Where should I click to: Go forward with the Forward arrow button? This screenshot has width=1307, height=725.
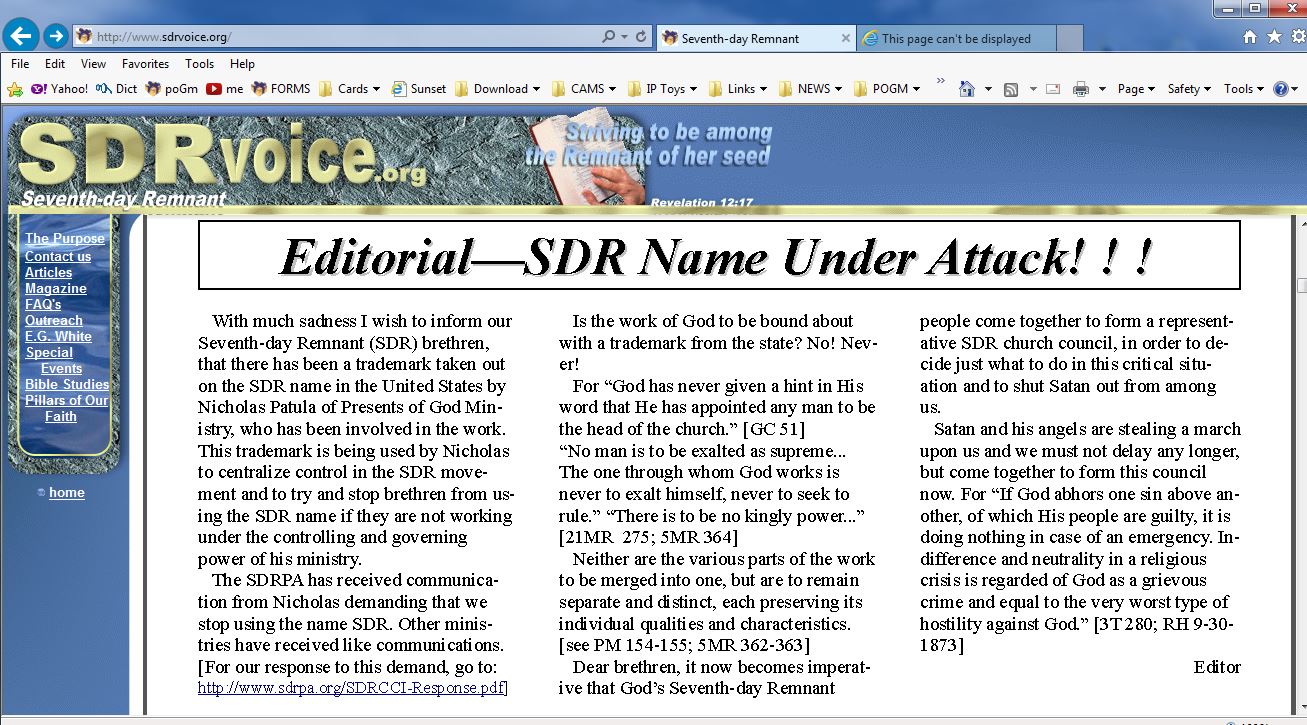tap(56, 37)
